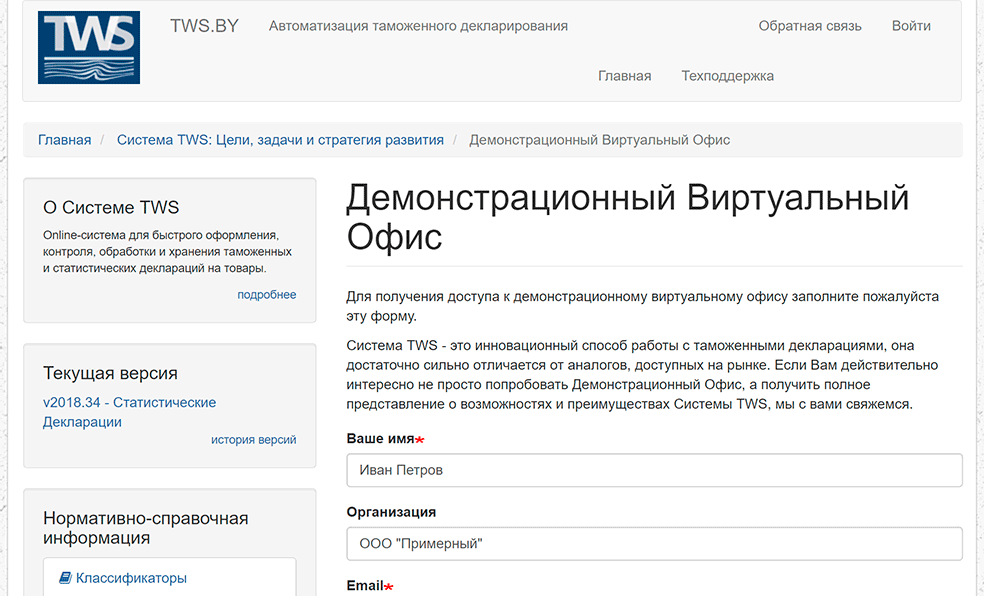Click the current breadcrumb Демонстрационный Виртуальный Офис

coord(599,140)
